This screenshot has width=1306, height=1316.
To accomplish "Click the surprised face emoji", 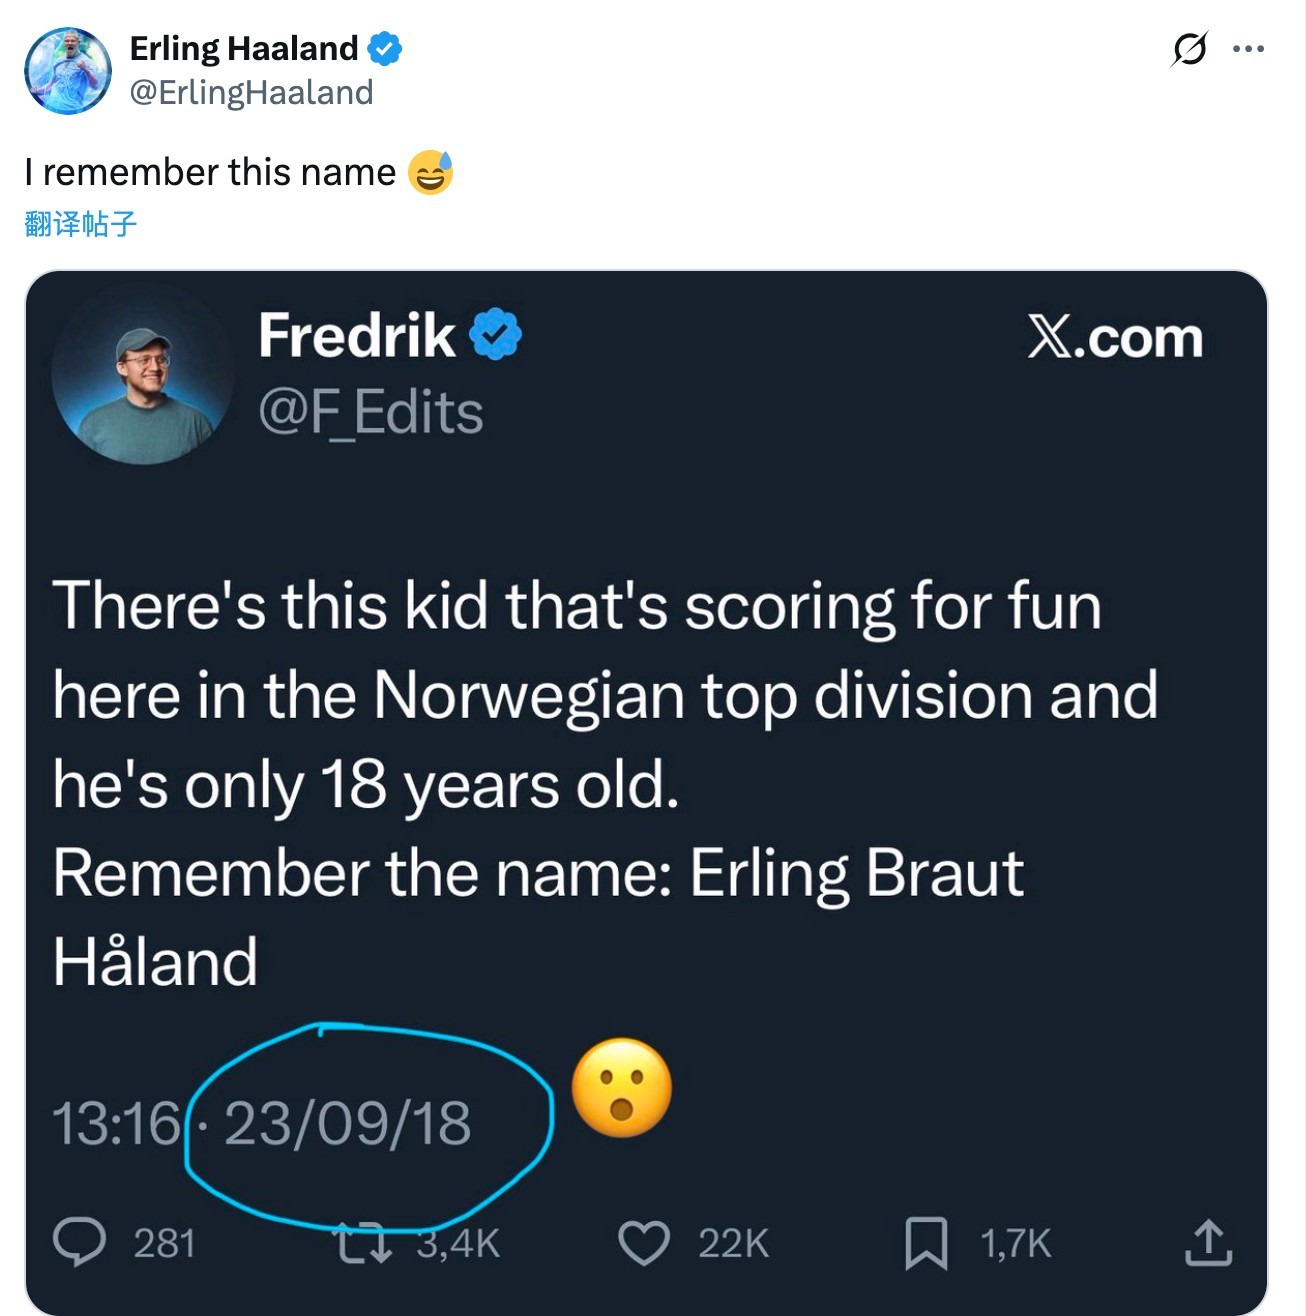I will click(x=622, y=1088).
